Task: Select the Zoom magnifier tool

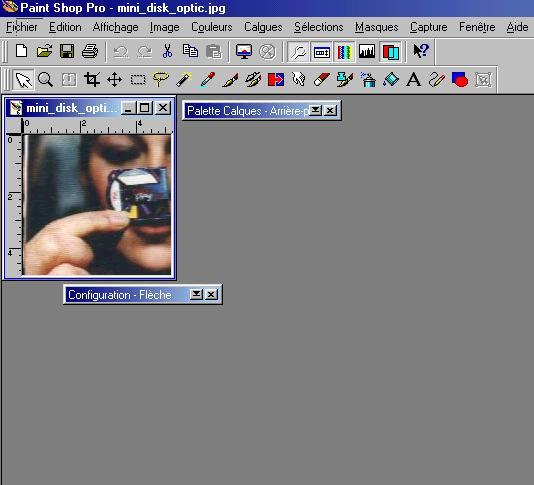Action: pos(45,80)
